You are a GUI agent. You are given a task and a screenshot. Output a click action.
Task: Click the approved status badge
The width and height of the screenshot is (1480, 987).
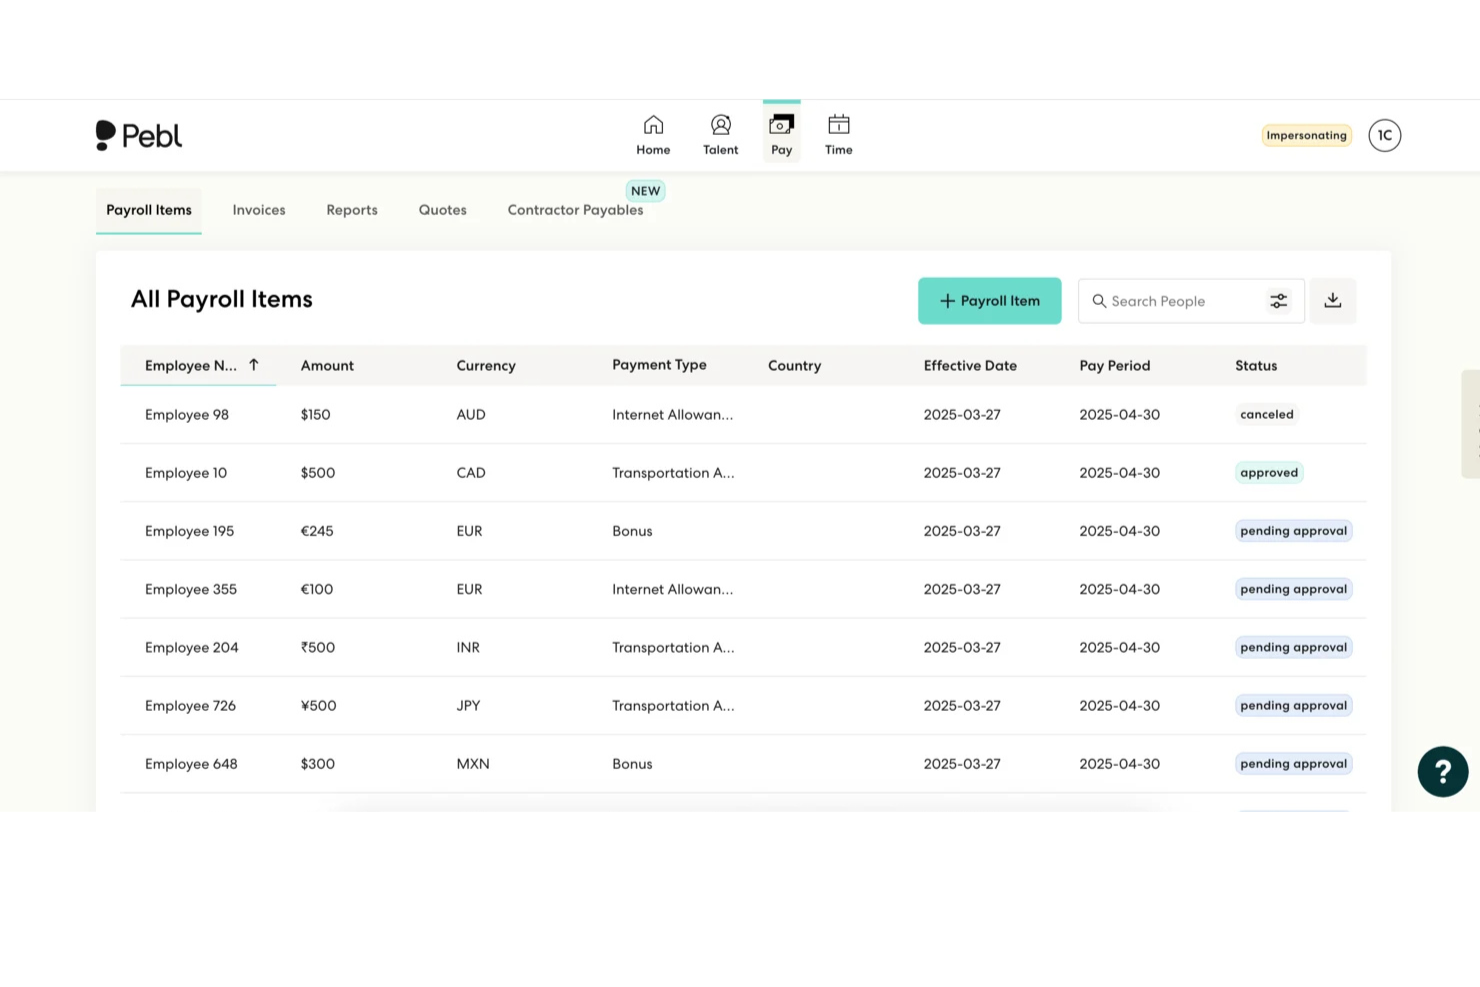coord(1269,472)
